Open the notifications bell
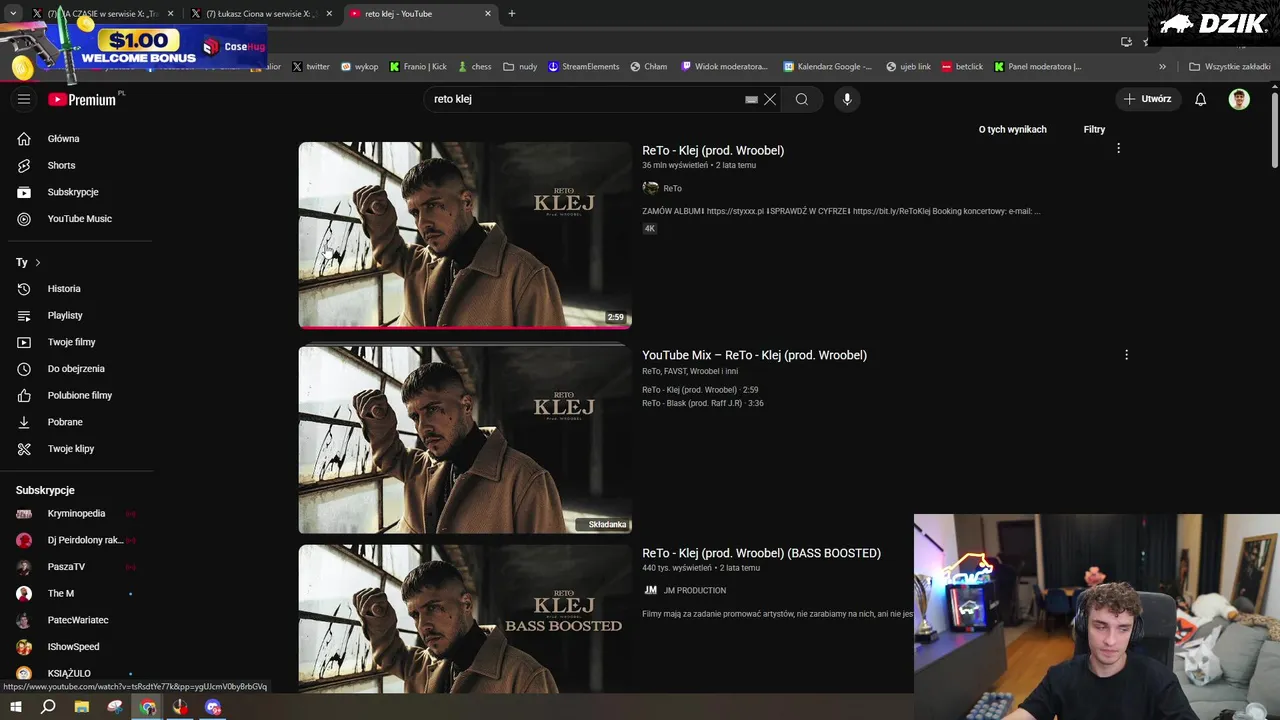The height and width of the screenshot is (720, 1280). 1201,99
